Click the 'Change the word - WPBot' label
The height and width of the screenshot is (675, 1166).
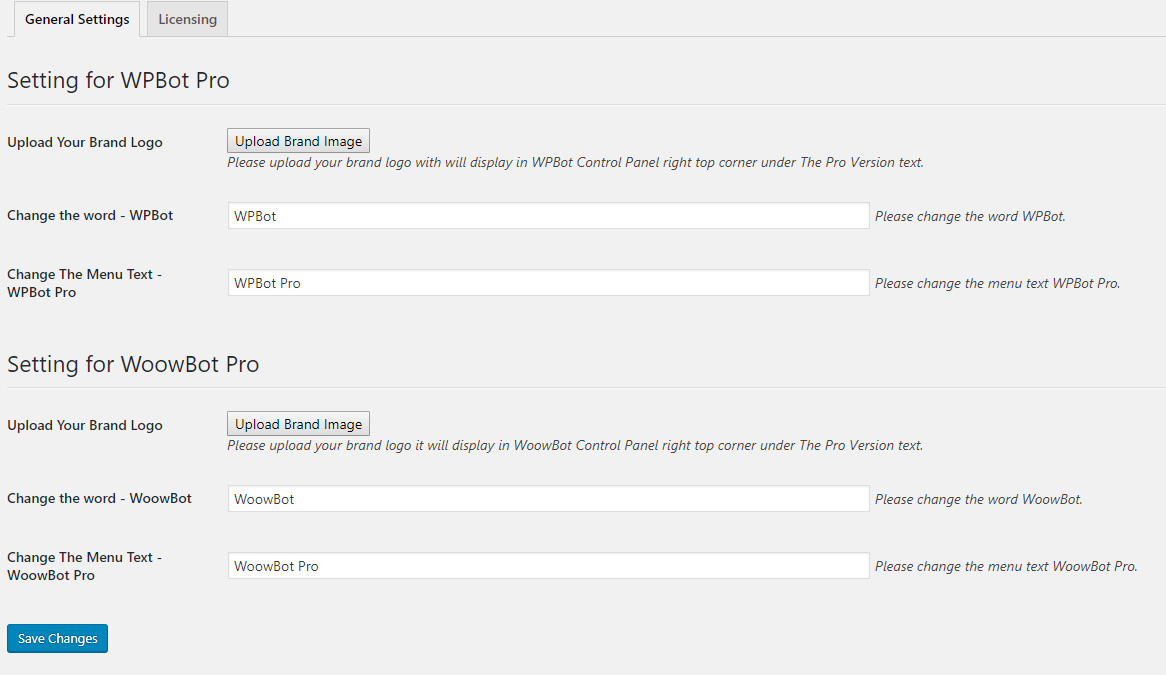tap(90, 216)
